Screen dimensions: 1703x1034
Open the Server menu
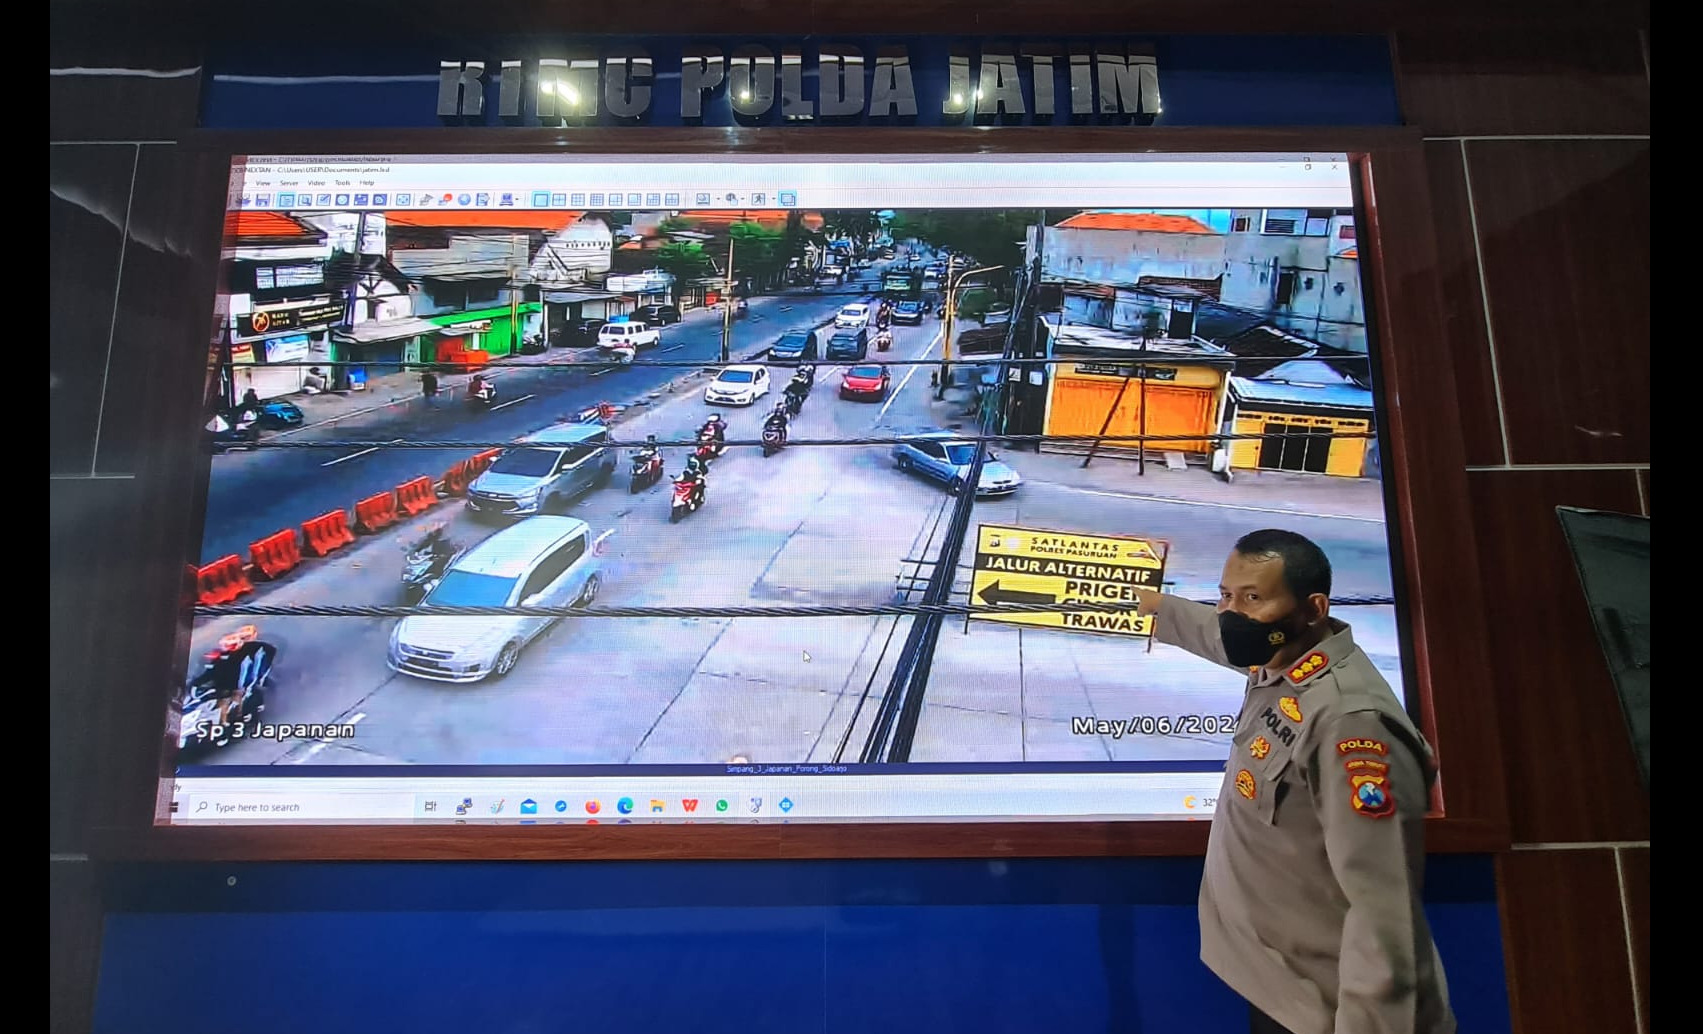click(x=289, y=184)
